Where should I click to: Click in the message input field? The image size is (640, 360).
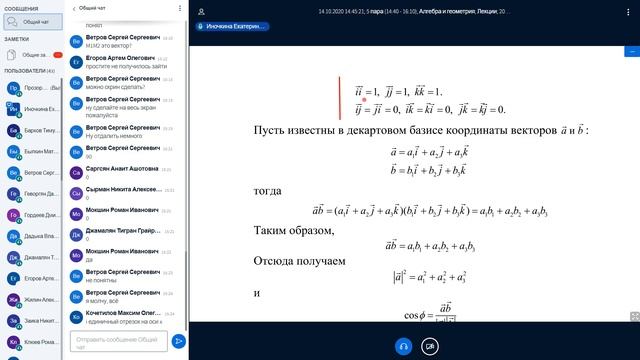point(119,341)
